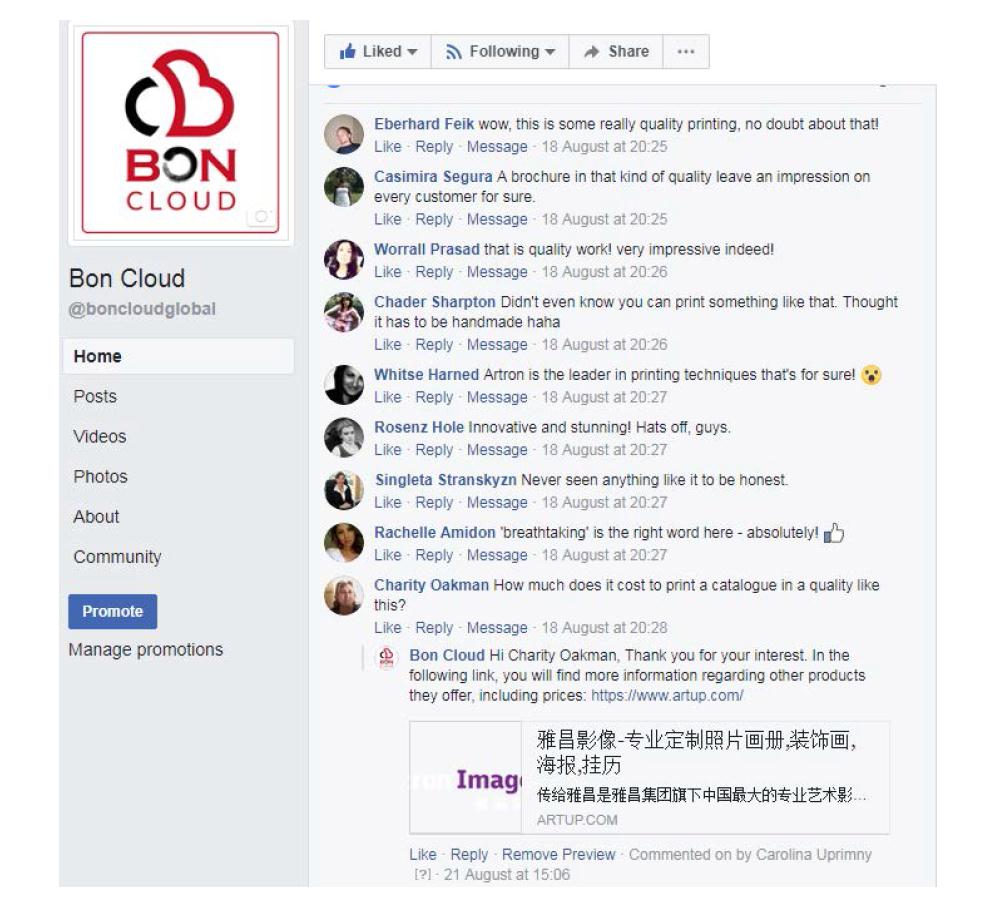Open Eberhard Feik's profile avatar
The width and height of the screenshot is (1000, 900).
(x=344, y=134)
